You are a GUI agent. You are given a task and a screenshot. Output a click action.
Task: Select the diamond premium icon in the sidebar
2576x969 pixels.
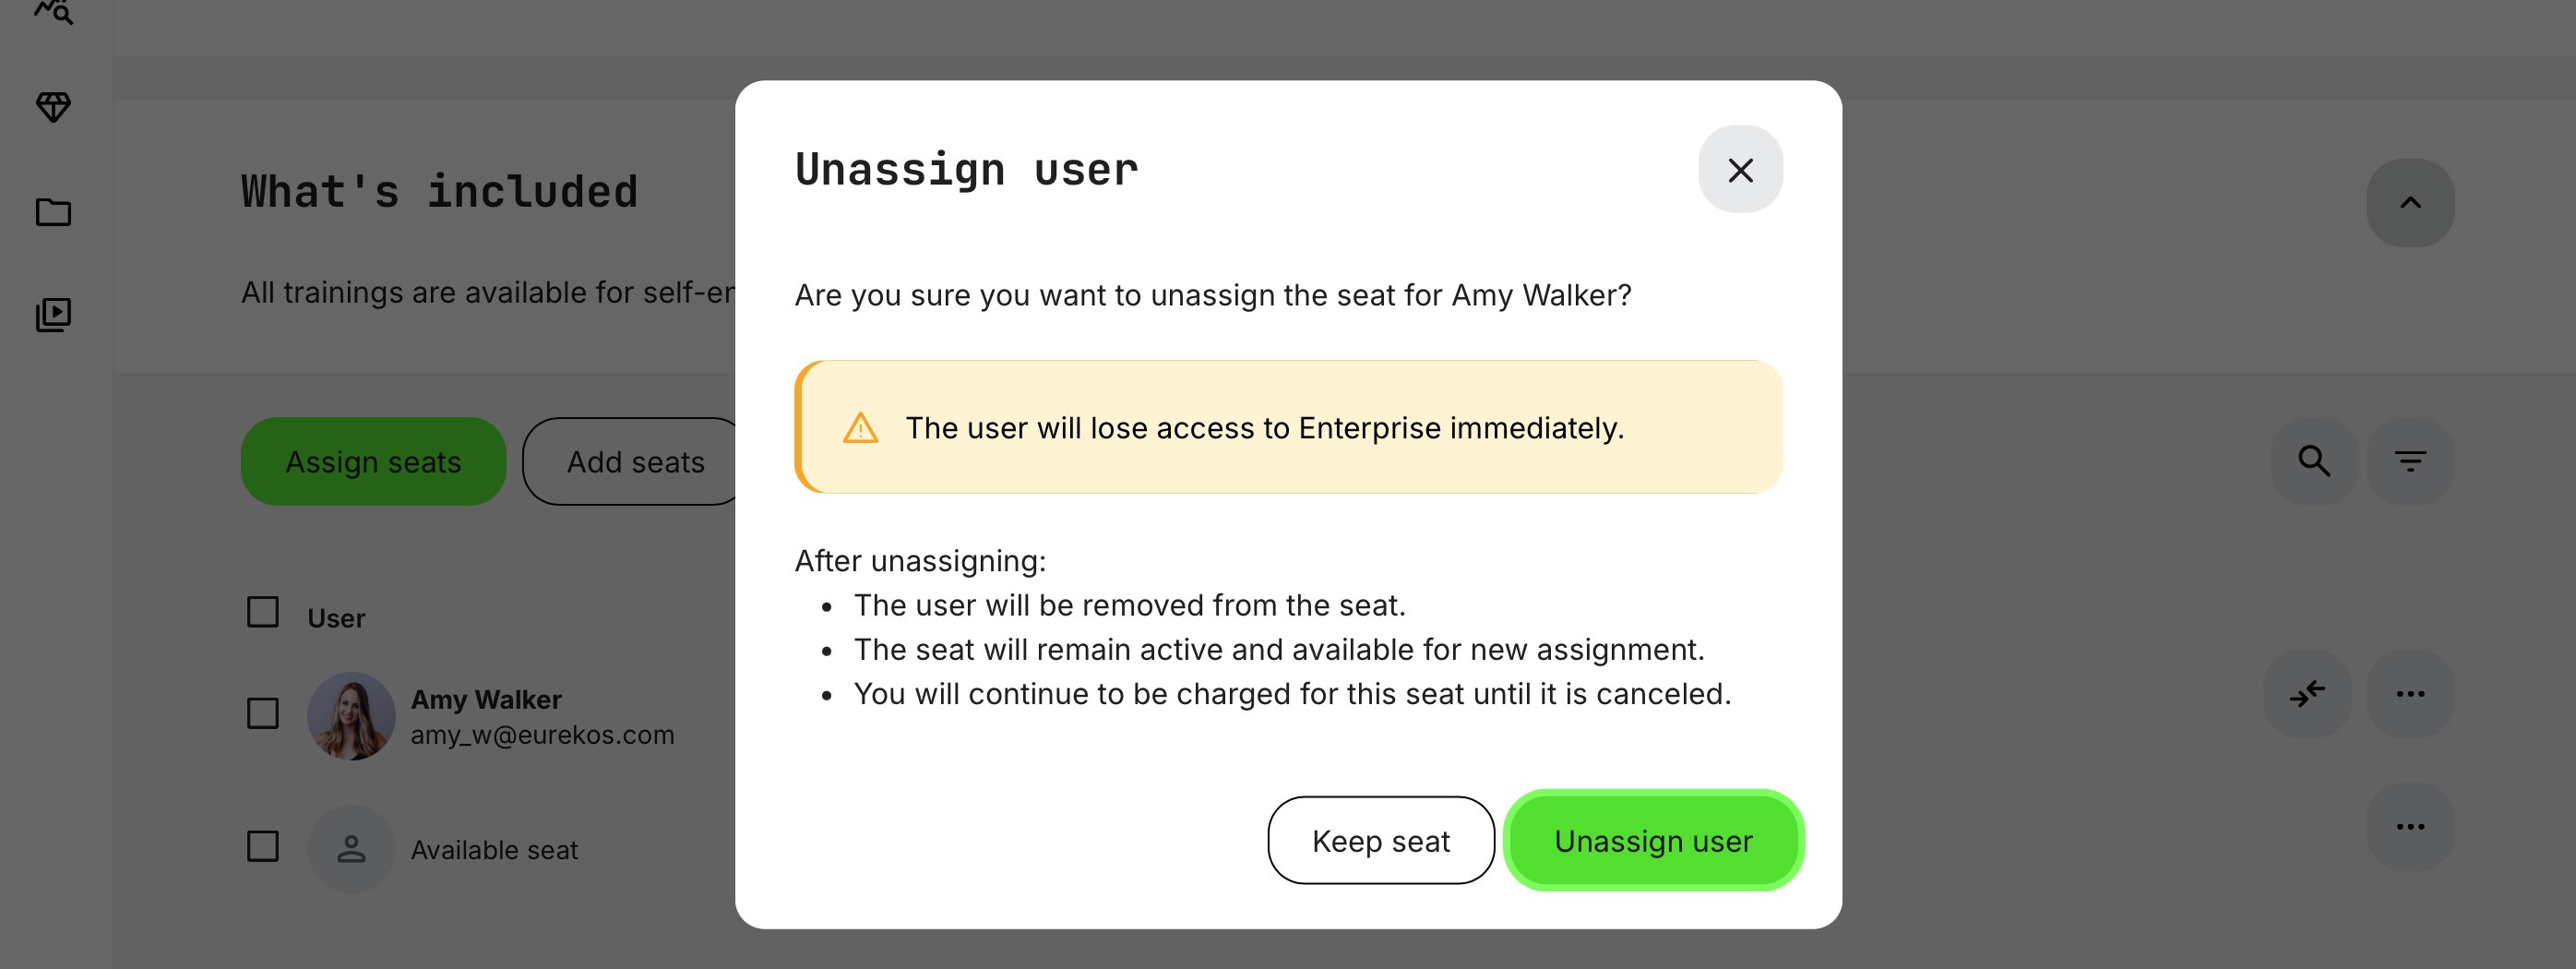click(x=54, y=106)
